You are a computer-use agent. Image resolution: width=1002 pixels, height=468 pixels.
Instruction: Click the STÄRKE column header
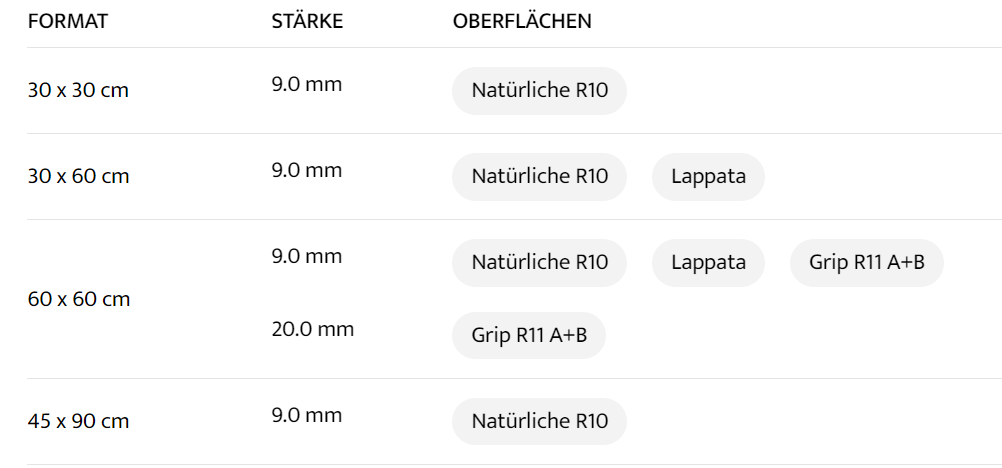pyautogui.click(x=307, y=22)
